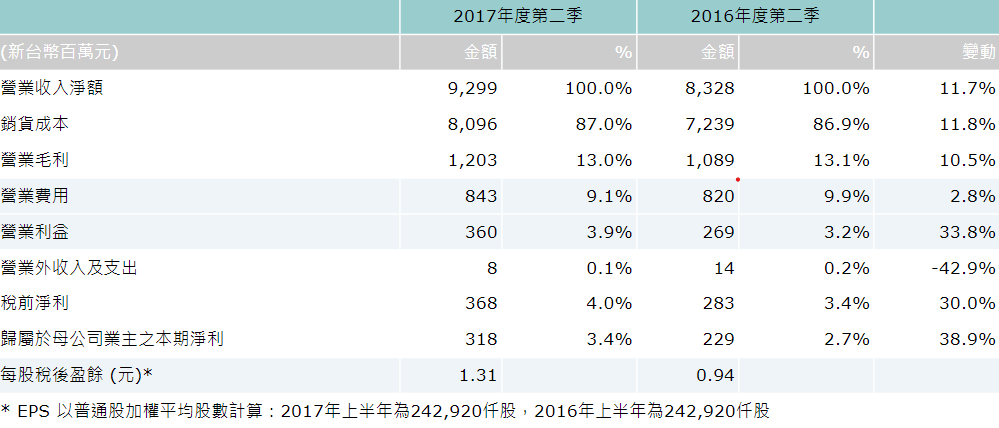The image size is (999, 428).
Task: Click the 歸屬於母公司業主之本期淨利 row label
Action: click(x=112, y=339)
